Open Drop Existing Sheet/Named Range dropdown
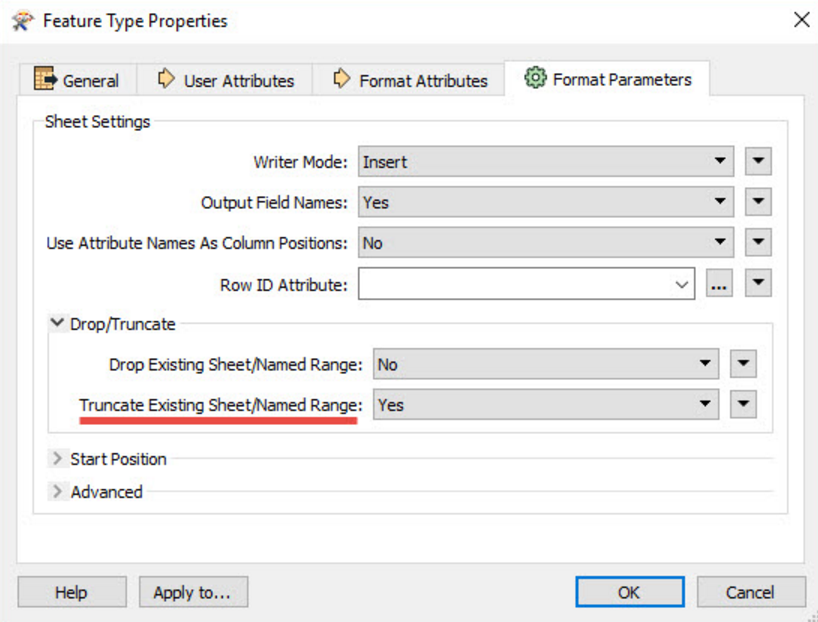The height and width of the screenshot is (622, 818). 546,365
